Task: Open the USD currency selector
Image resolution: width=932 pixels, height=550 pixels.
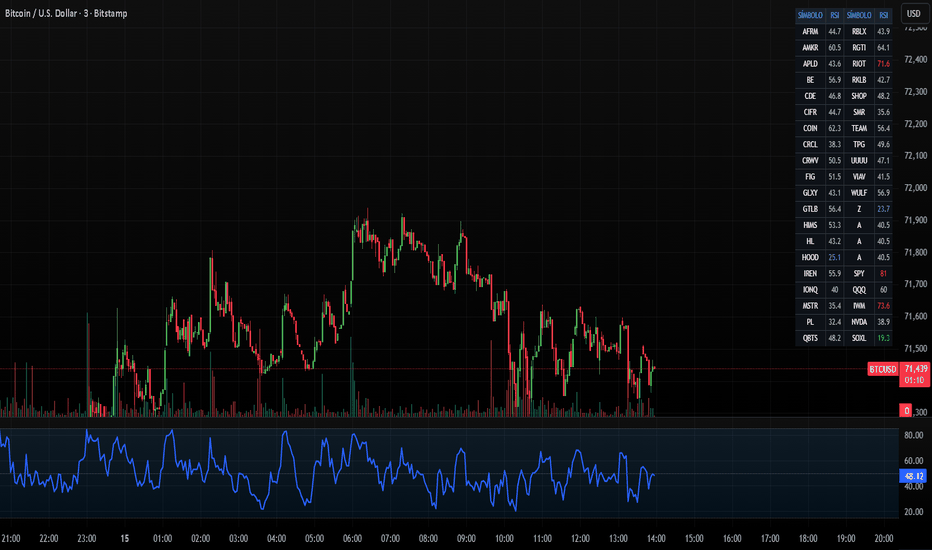Action: pyautogui.click(x=913, y=14)
